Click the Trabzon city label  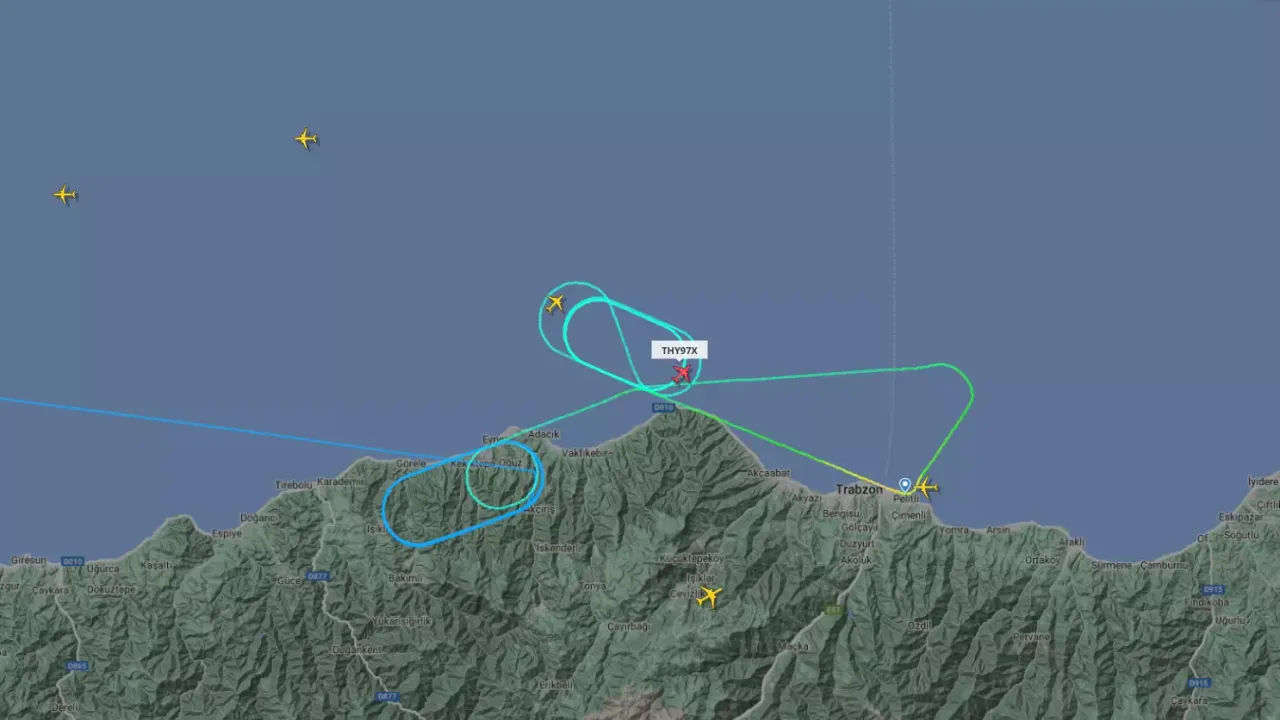click(859, 490)
